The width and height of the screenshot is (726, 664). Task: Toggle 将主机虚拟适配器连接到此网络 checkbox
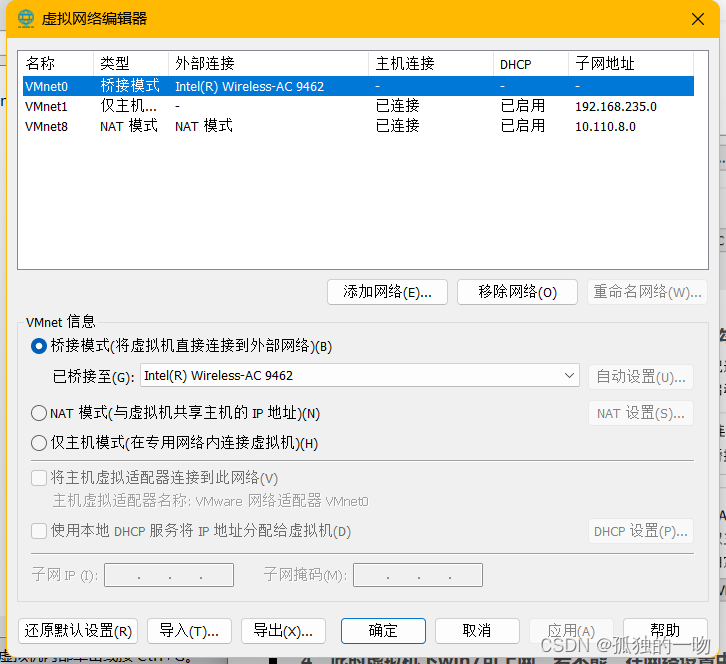(39, 477)
